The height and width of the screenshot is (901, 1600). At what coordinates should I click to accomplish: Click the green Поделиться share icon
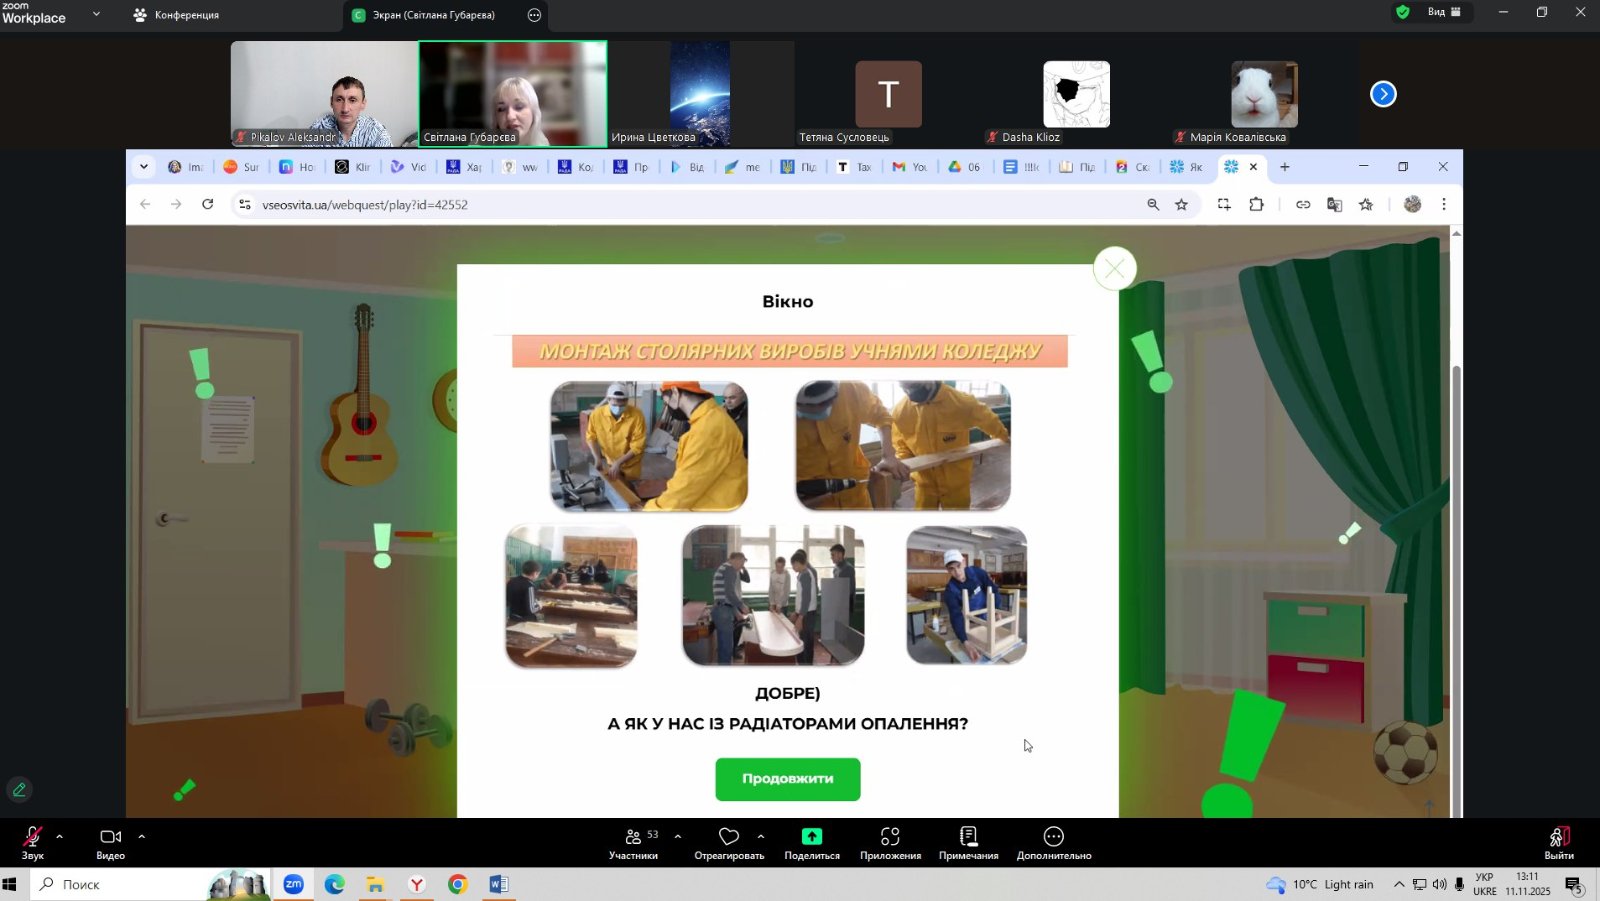click(811, 837)
